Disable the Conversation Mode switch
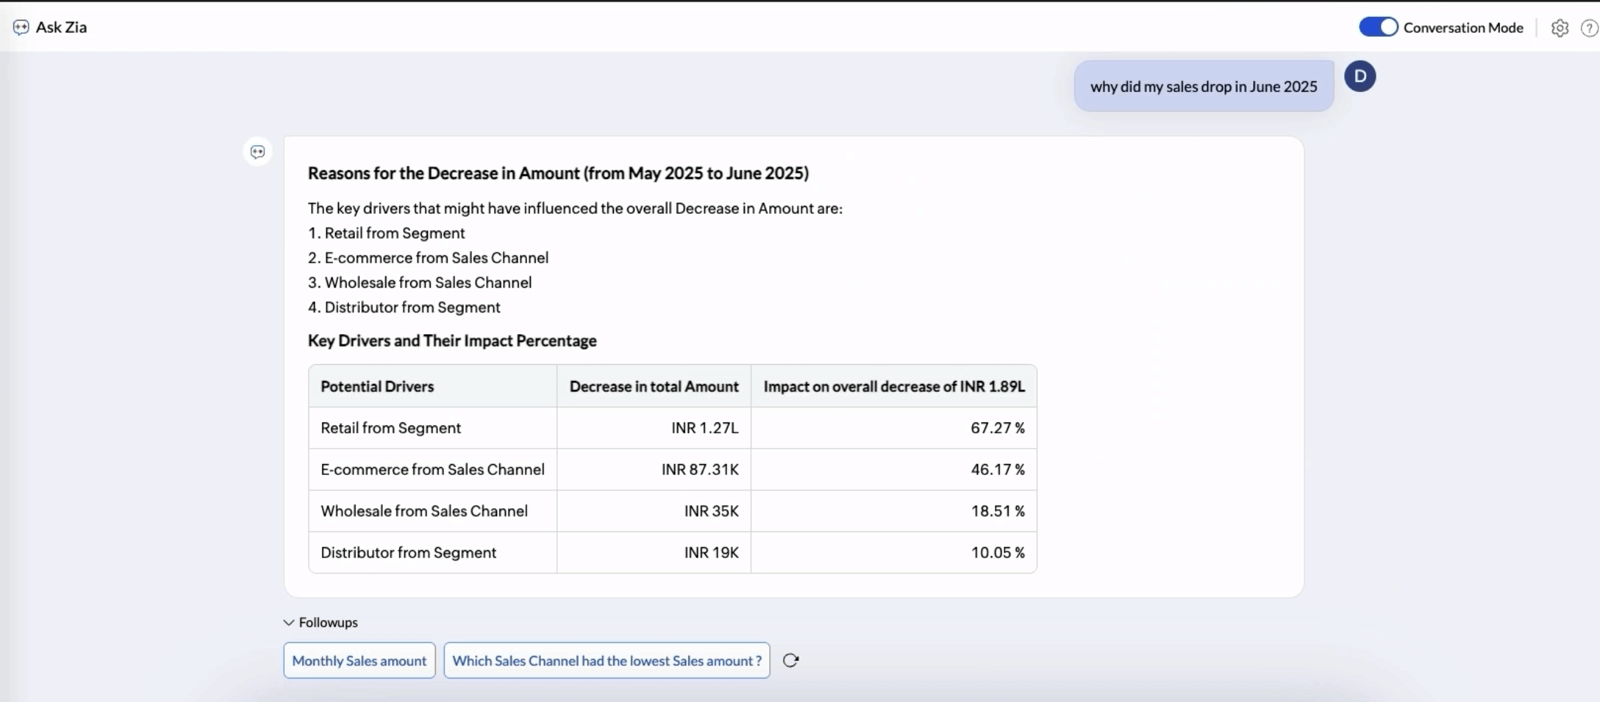This screenshot has height=702, width=1600. click(x=1377, y=27)
